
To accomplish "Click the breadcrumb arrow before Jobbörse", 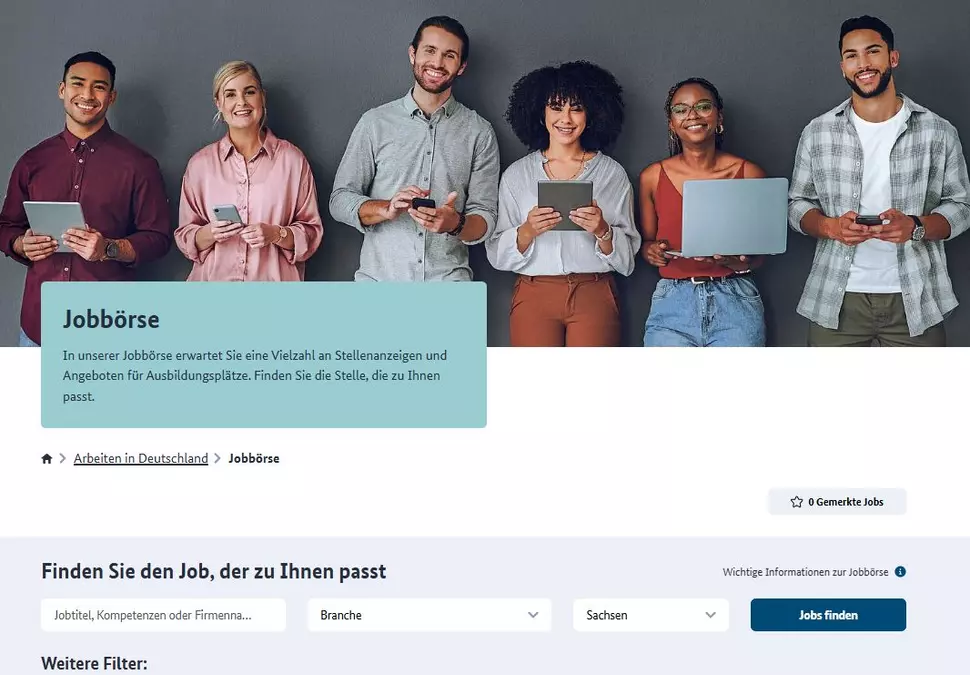I will (x=217, y=458).
